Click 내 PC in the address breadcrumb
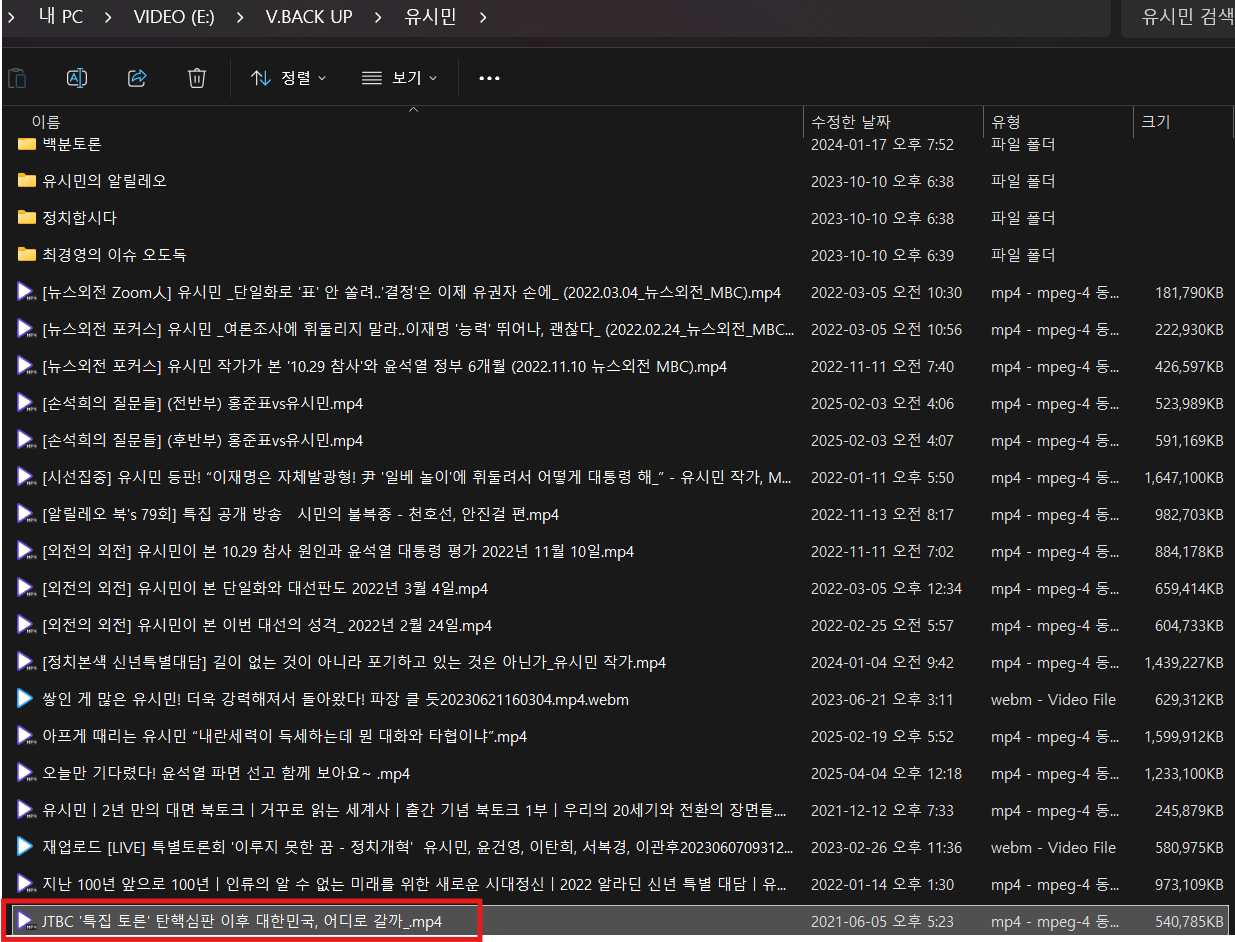The height and width of the screenshot is (942, 1235). (61, 17)
